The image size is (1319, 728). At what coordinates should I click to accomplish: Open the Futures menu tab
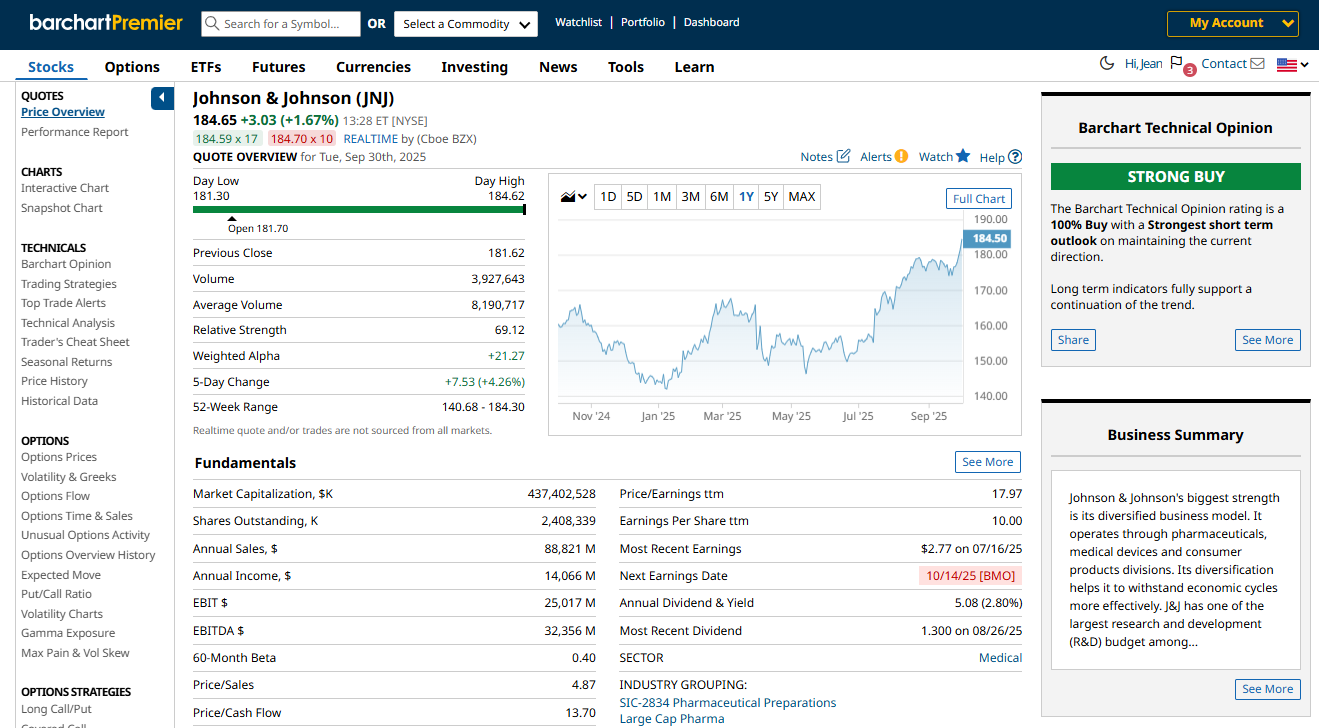(278, 67)
